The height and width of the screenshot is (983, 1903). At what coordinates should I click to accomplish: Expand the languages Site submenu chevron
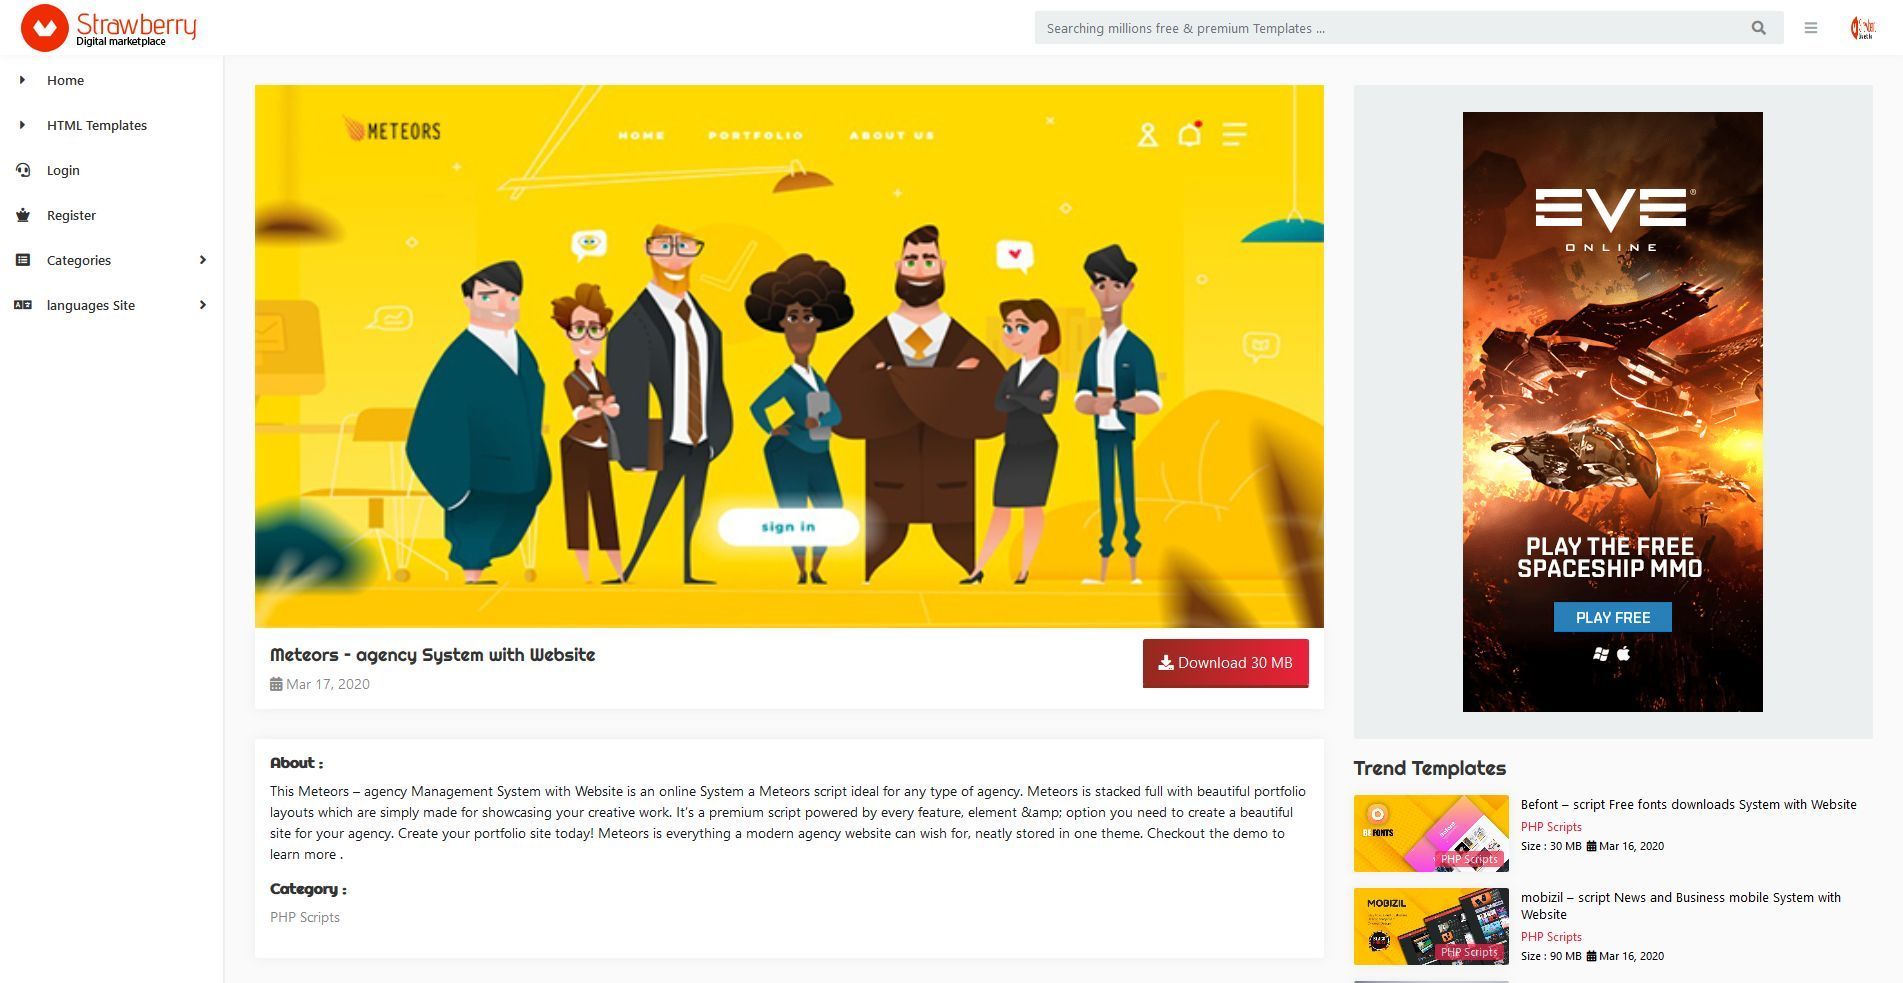point(203,305)
